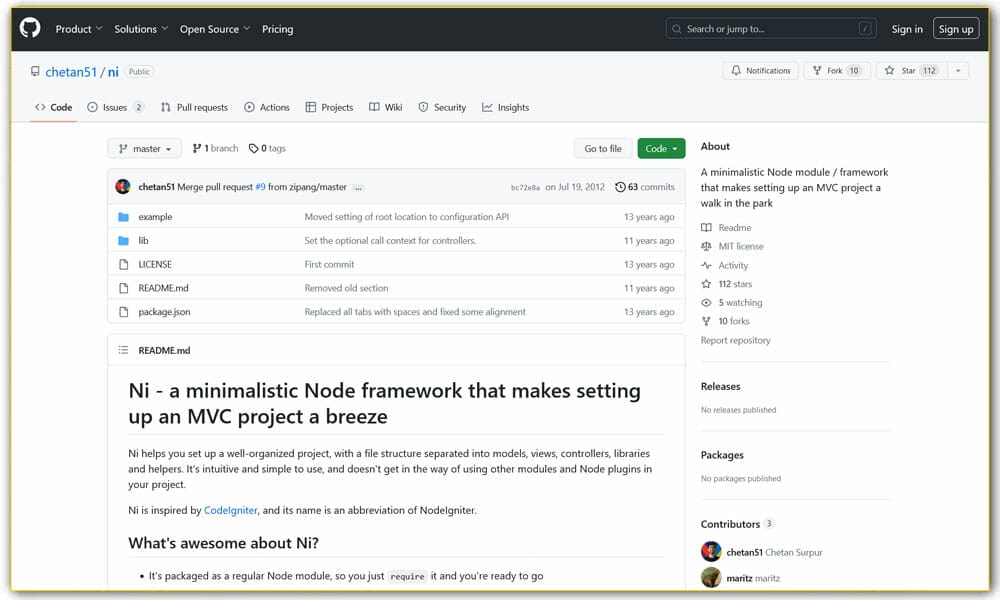Click the MIT license scale icon

[707, 246]
